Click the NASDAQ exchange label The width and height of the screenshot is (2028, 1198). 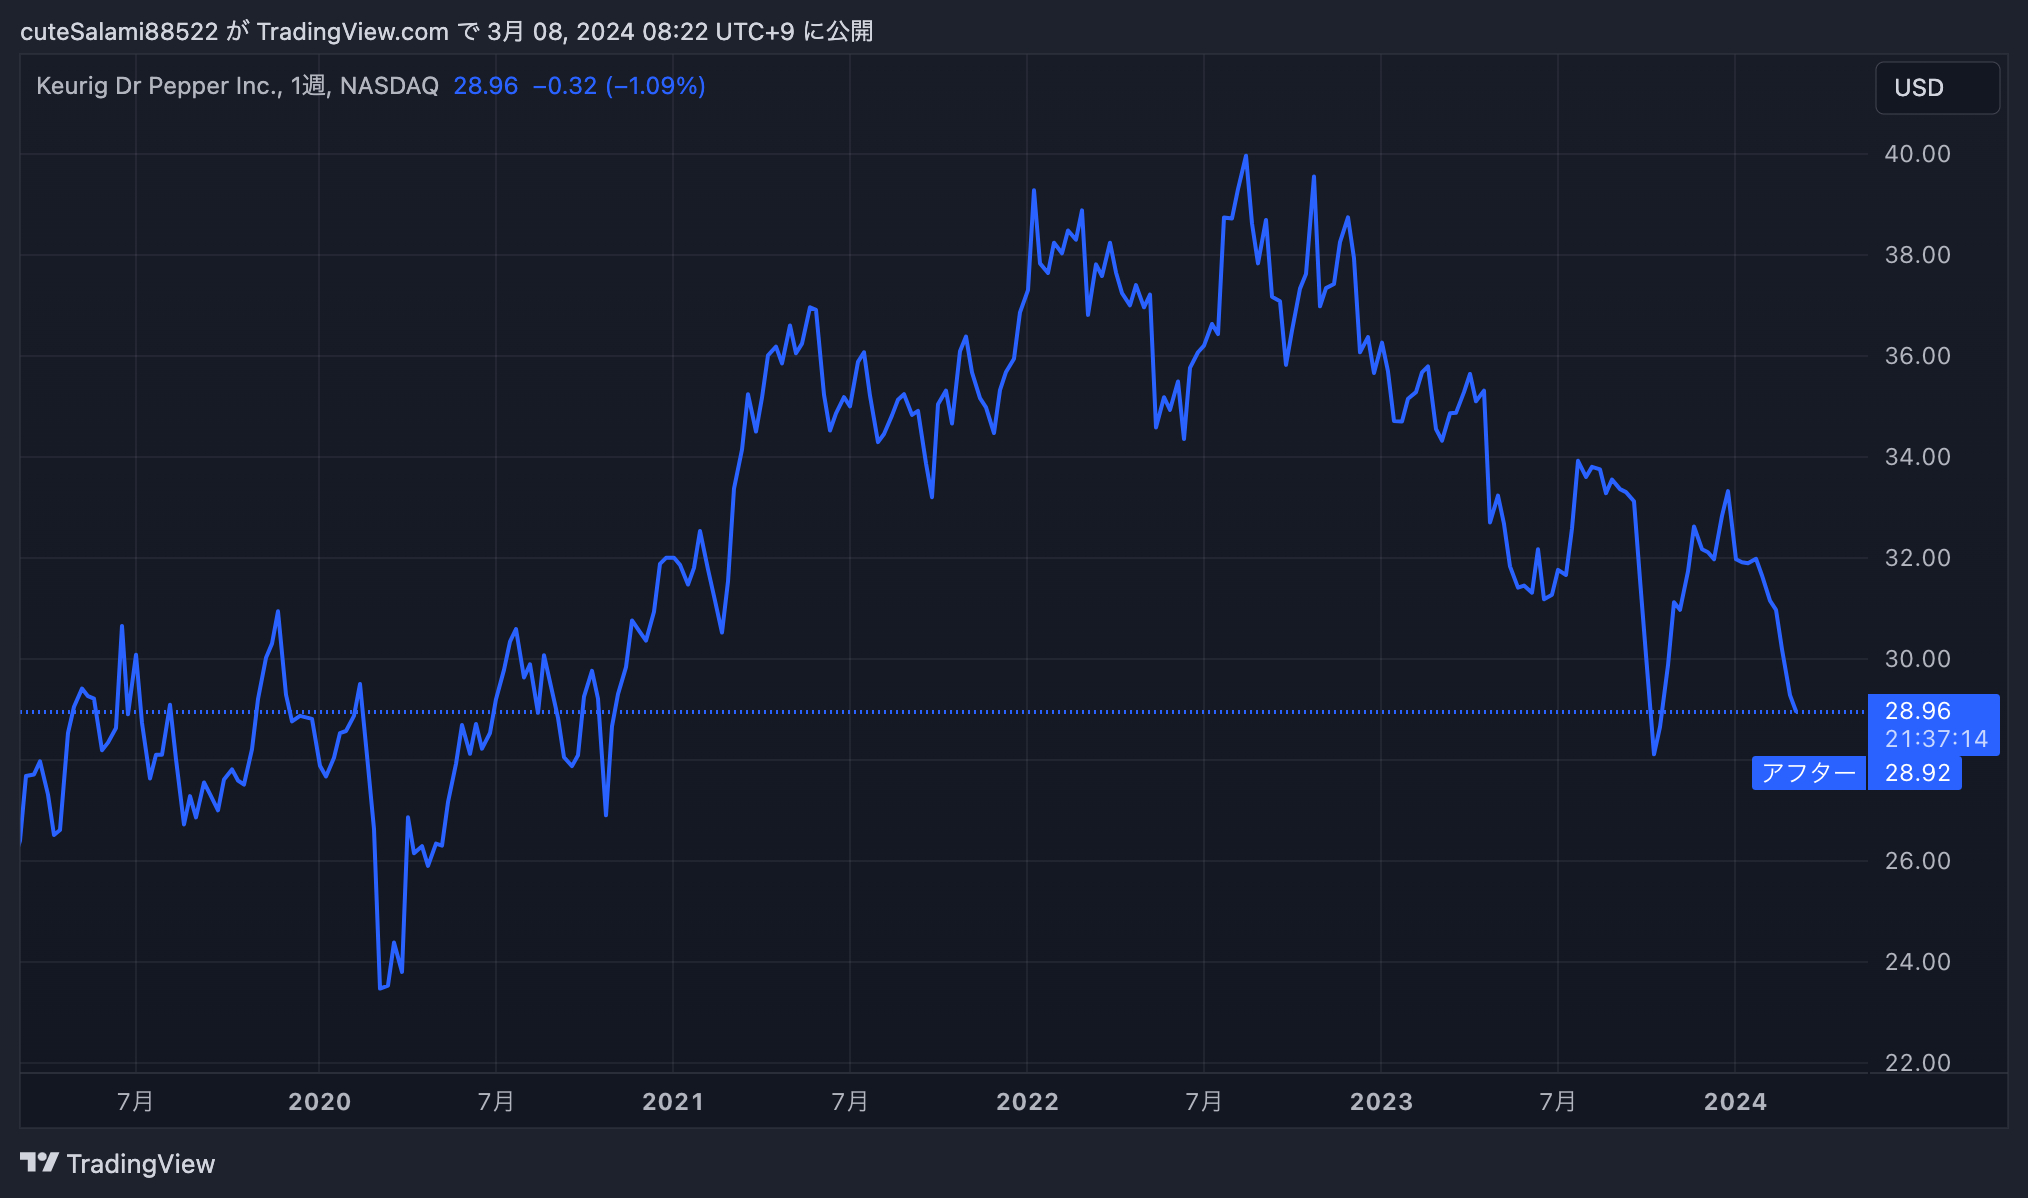pos(389,86)
